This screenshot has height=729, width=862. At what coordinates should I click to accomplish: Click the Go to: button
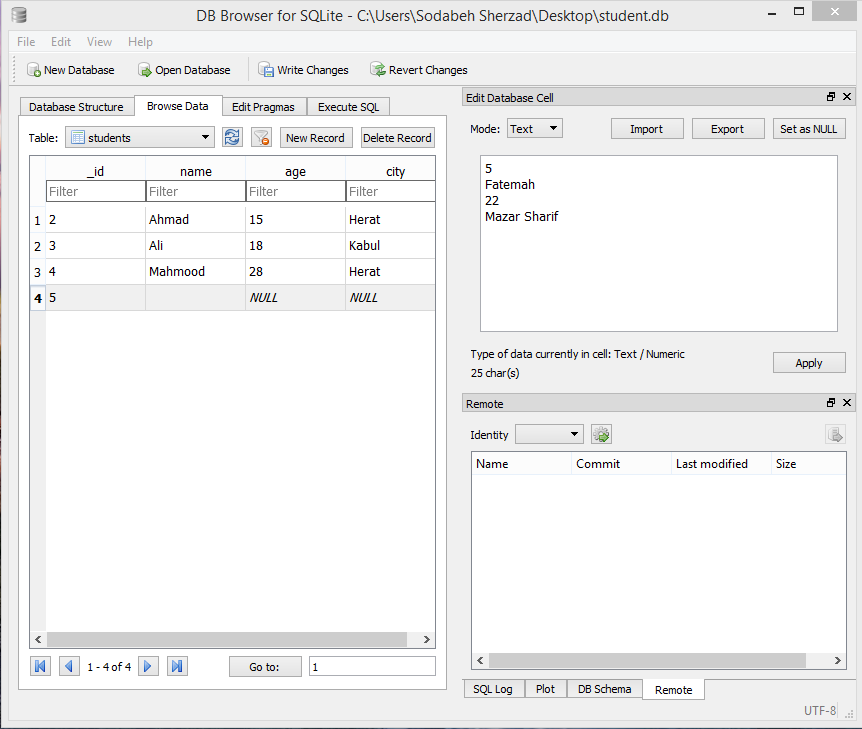(265, 667)
